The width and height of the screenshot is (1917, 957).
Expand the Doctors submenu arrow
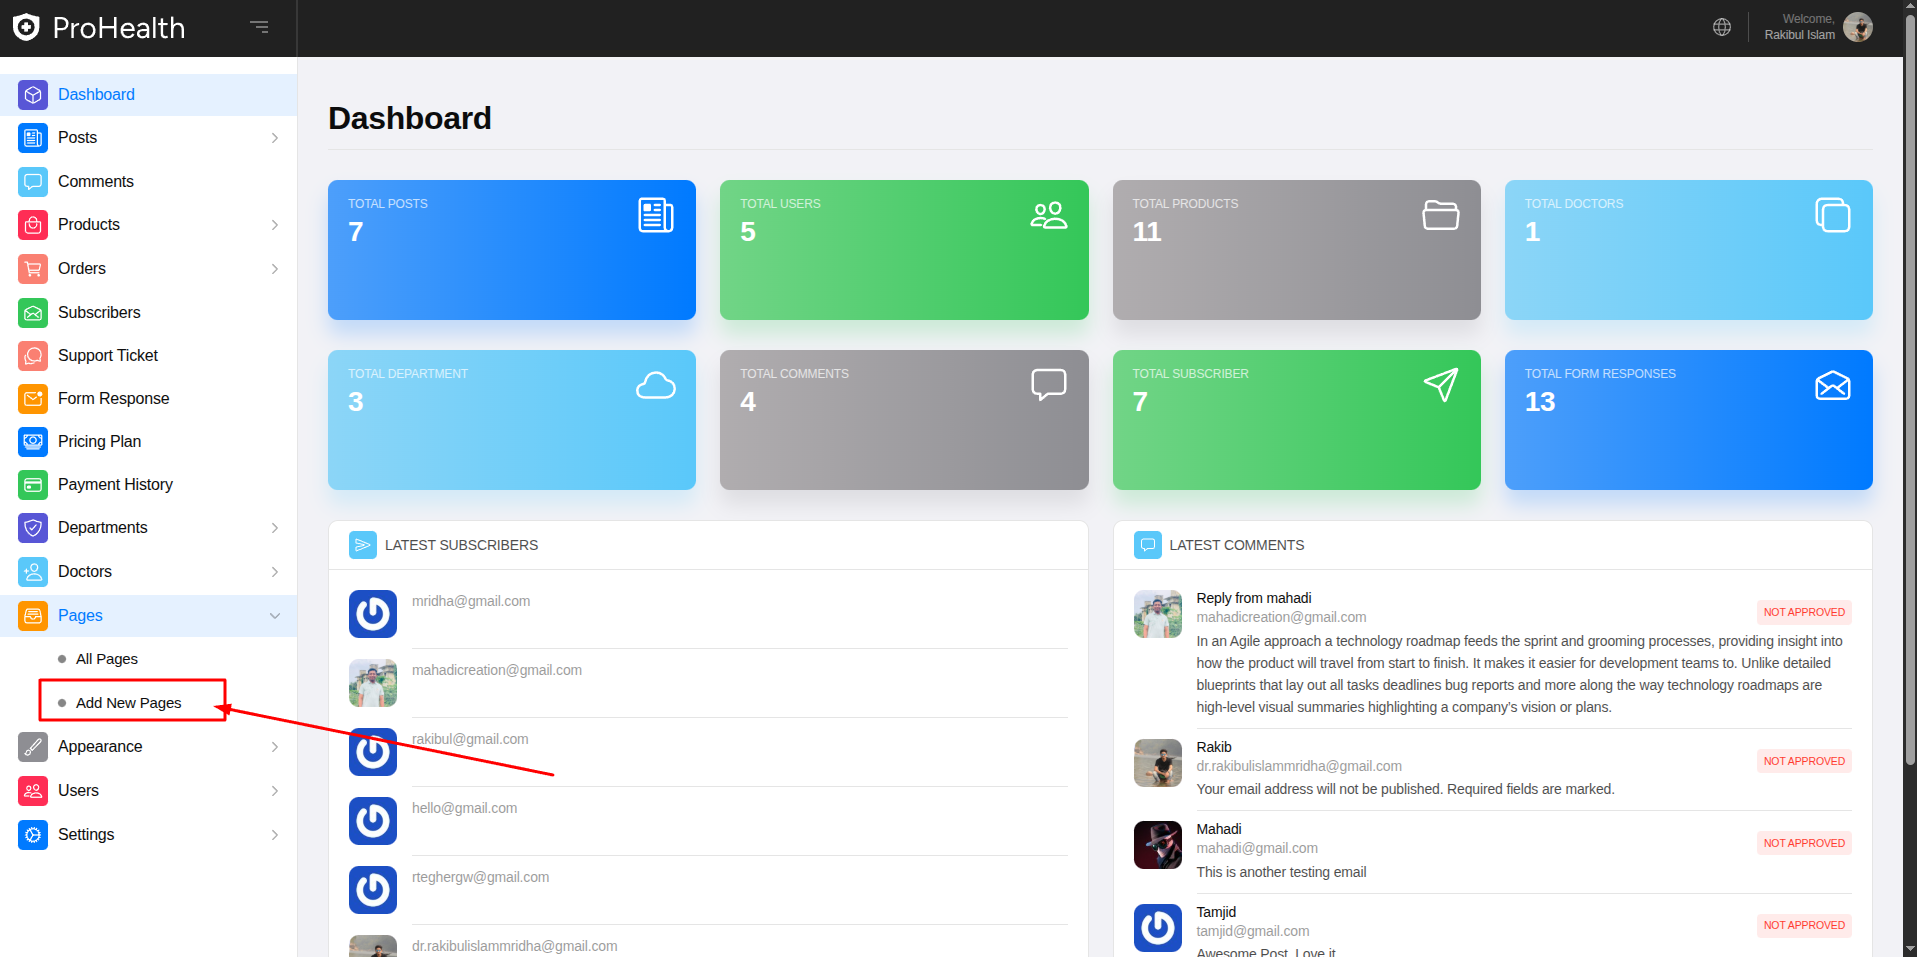[275, 572]
